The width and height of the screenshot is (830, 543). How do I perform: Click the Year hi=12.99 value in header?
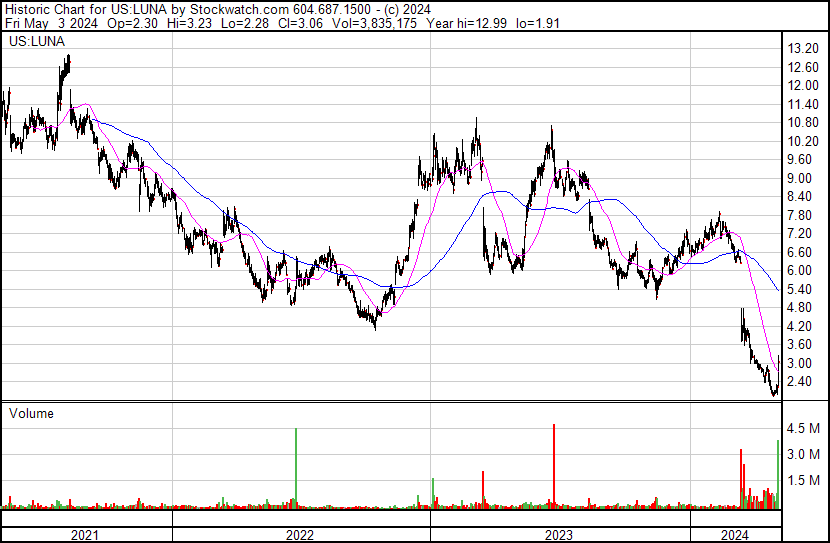click(x=466, y=23)
